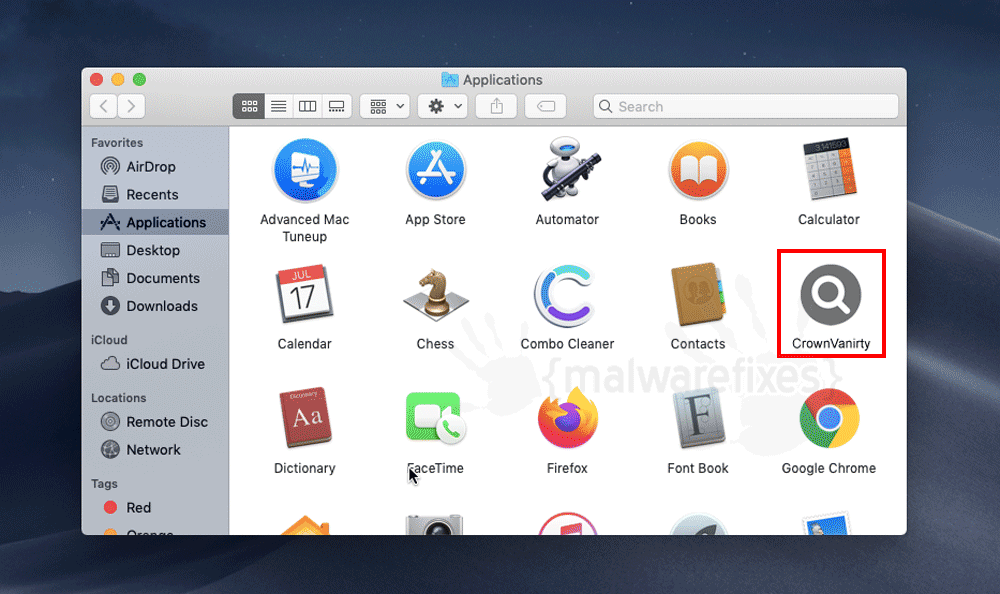1000x594 pixels.
Task: Switch to icon view in toolbar
Action: click(249, 106)
